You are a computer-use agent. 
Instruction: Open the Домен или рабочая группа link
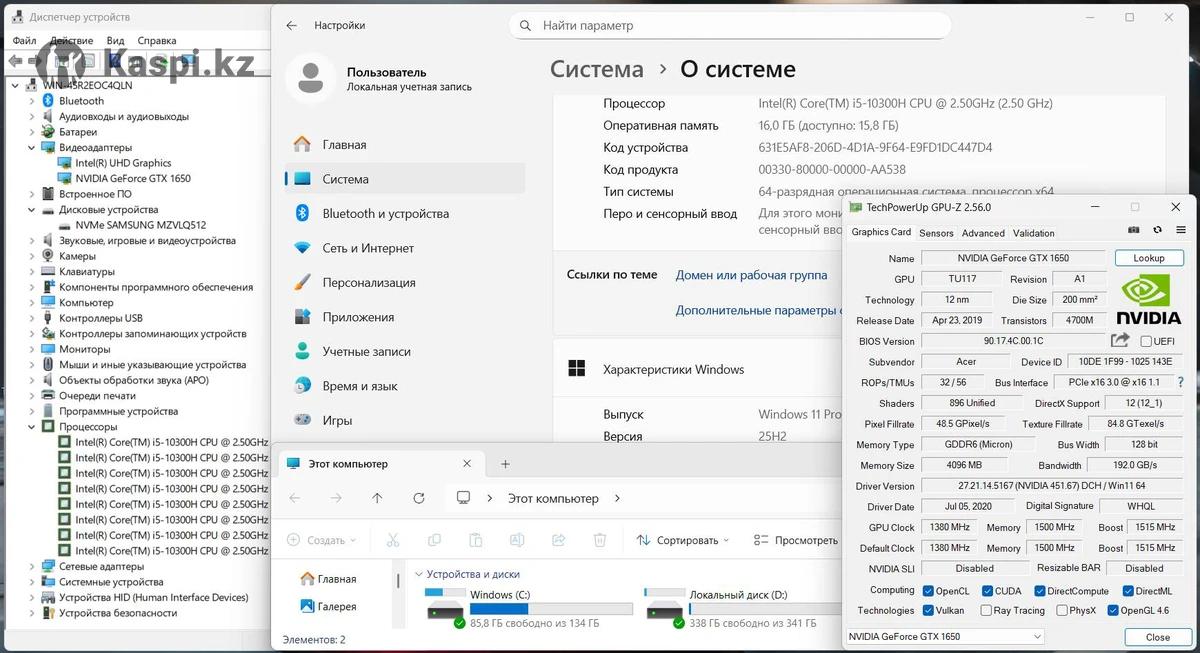click(x=751, y=275)
